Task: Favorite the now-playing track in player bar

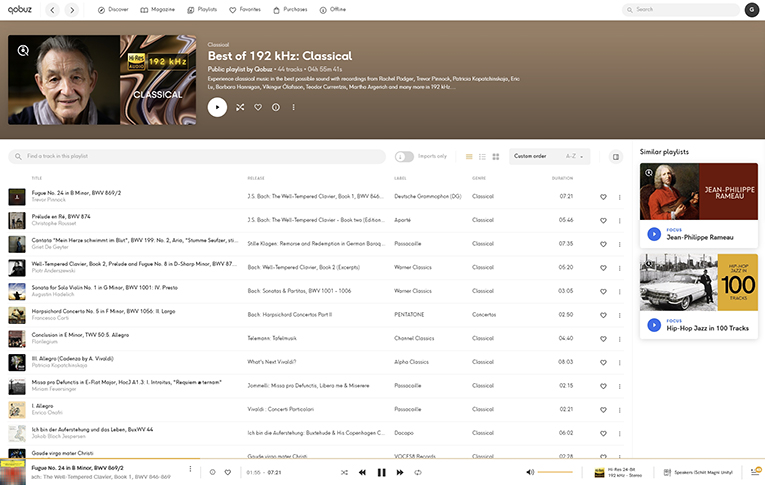Action: point(227,472)
